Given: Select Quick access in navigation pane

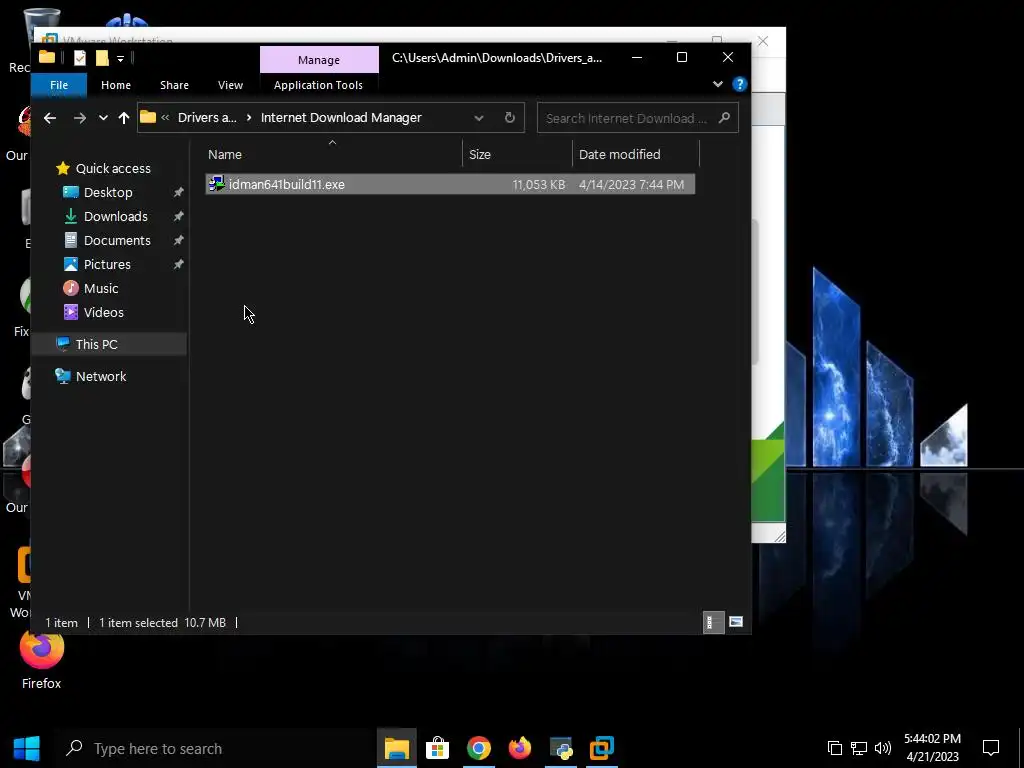Looking at the screenshot, I should click(113, 168).
